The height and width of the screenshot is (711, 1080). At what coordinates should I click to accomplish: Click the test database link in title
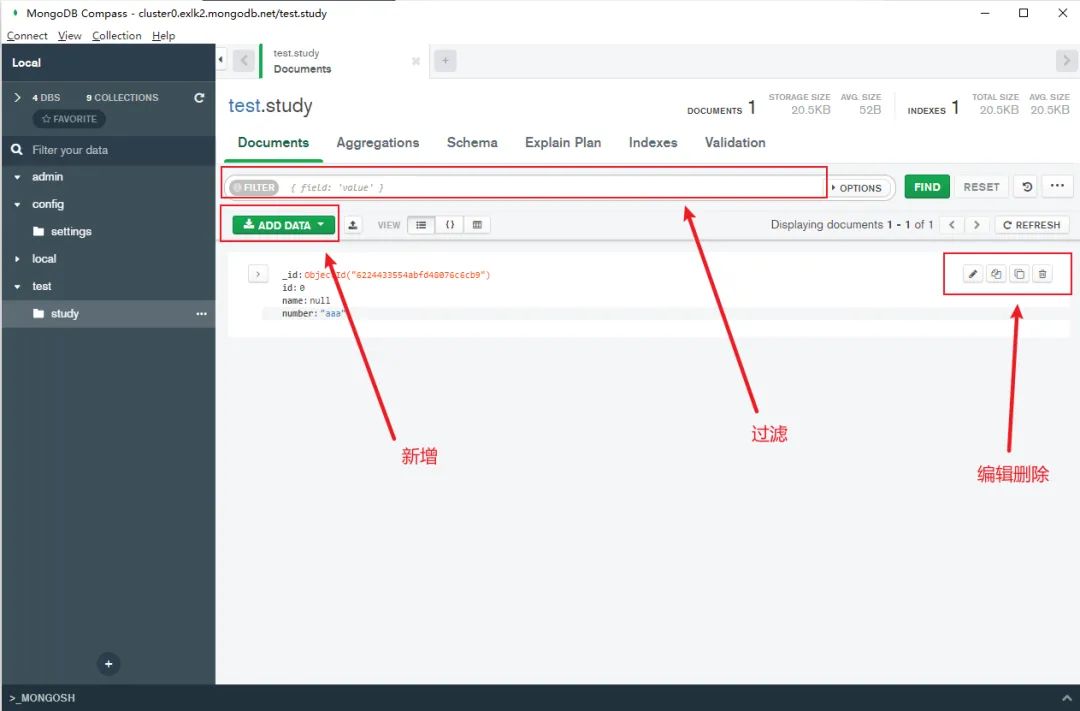[245, 105]
